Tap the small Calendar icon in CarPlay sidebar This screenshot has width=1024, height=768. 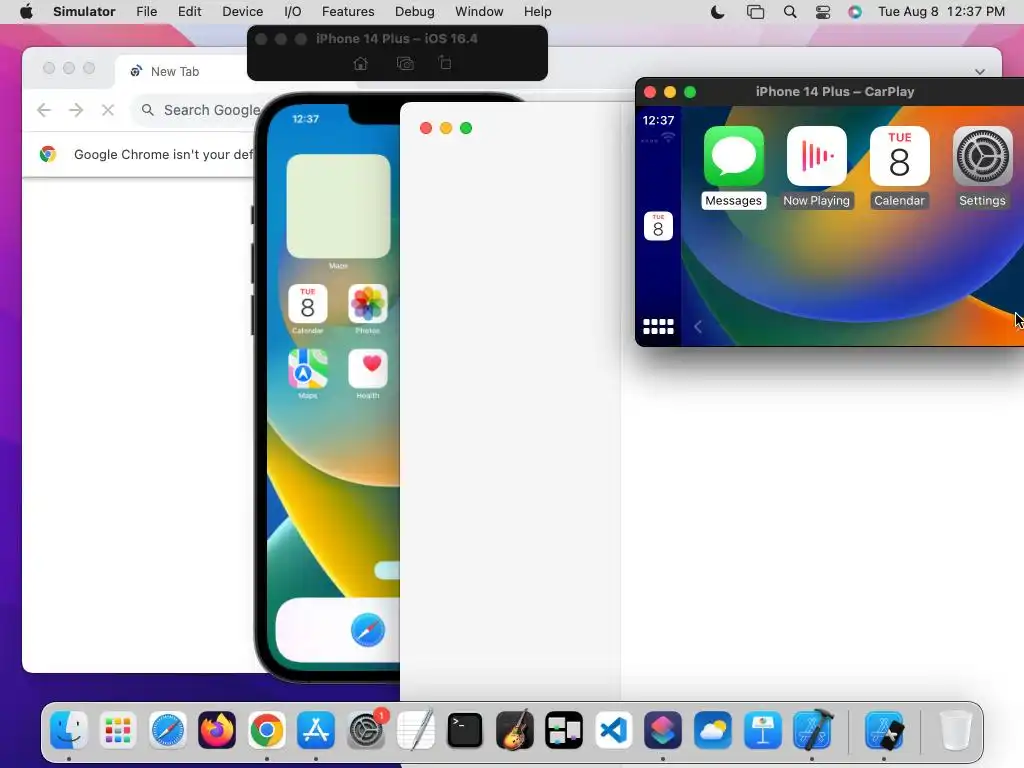pyautogui.click(x=658, y=226)
